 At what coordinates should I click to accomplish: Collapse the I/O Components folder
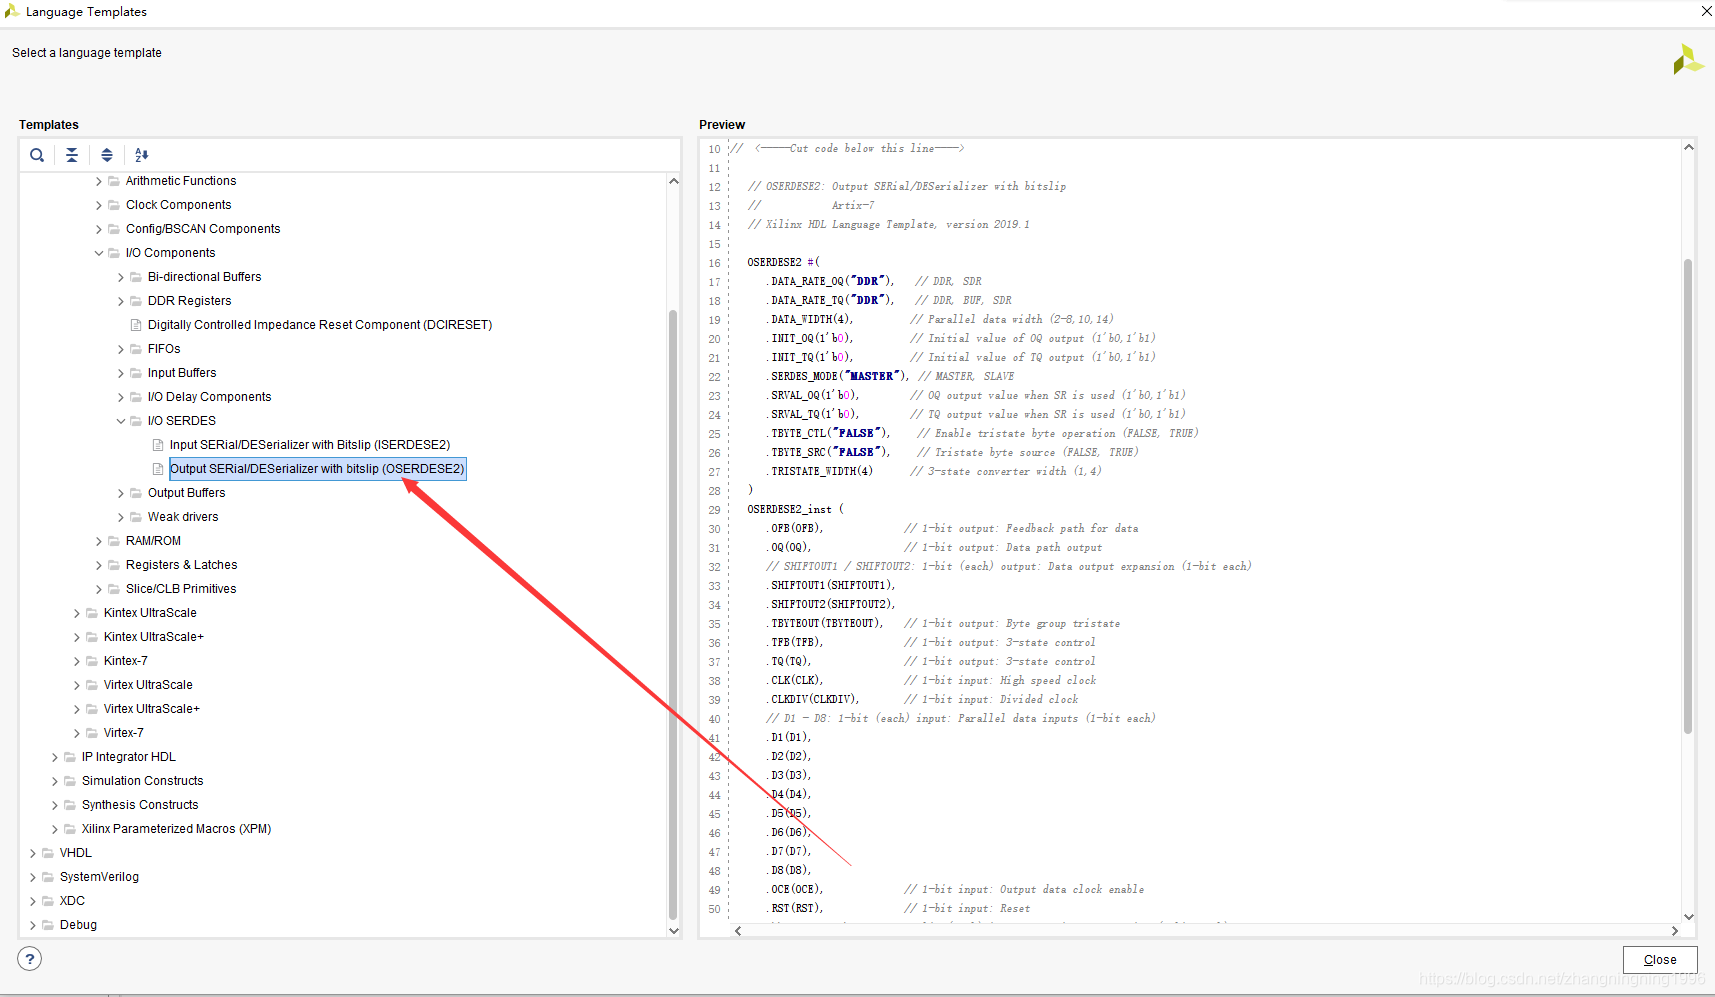tap(99, 253)
